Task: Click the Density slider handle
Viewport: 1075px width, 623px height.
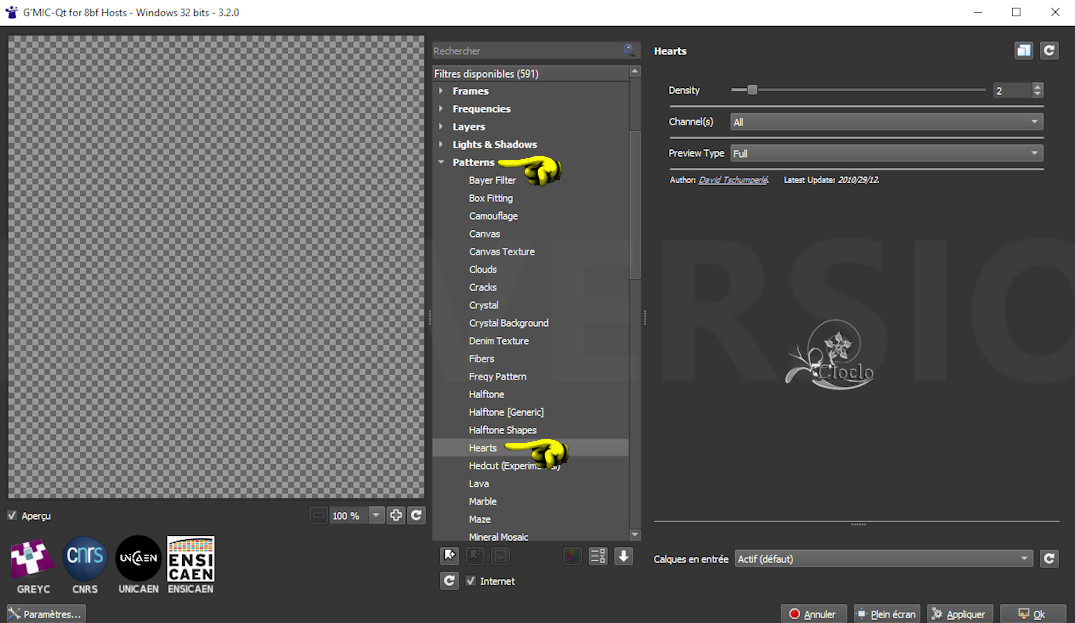Action: coord(752,90)
